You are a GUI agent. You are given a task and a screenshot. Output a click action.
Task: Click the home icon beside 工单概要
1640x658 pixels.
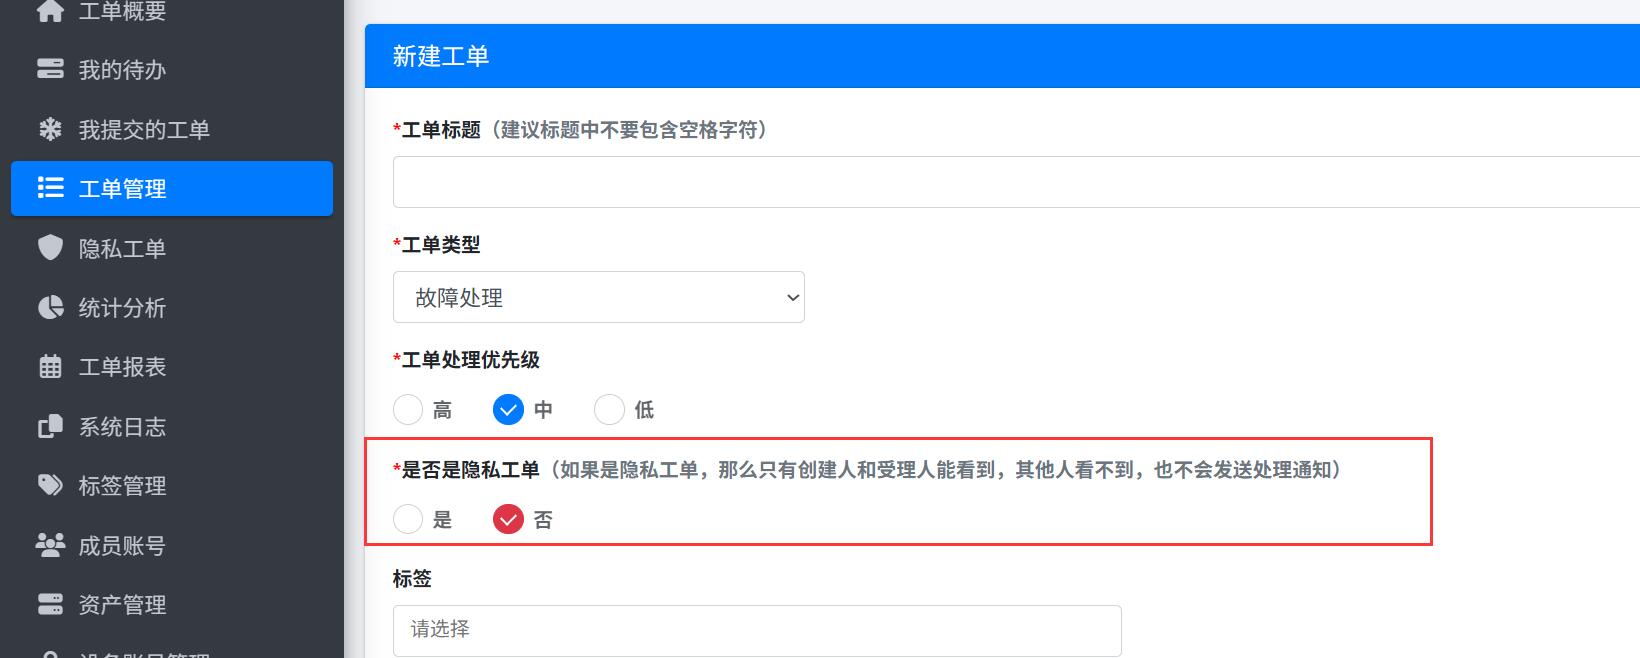coord(50,11)
